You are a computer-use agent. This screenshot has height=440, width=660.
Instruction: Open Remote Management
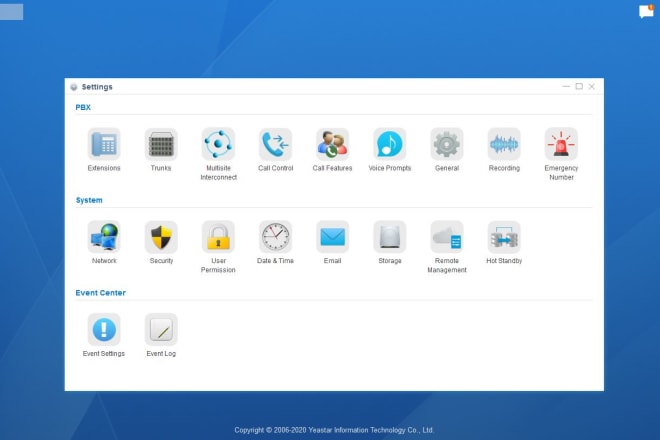click(447, 237)
